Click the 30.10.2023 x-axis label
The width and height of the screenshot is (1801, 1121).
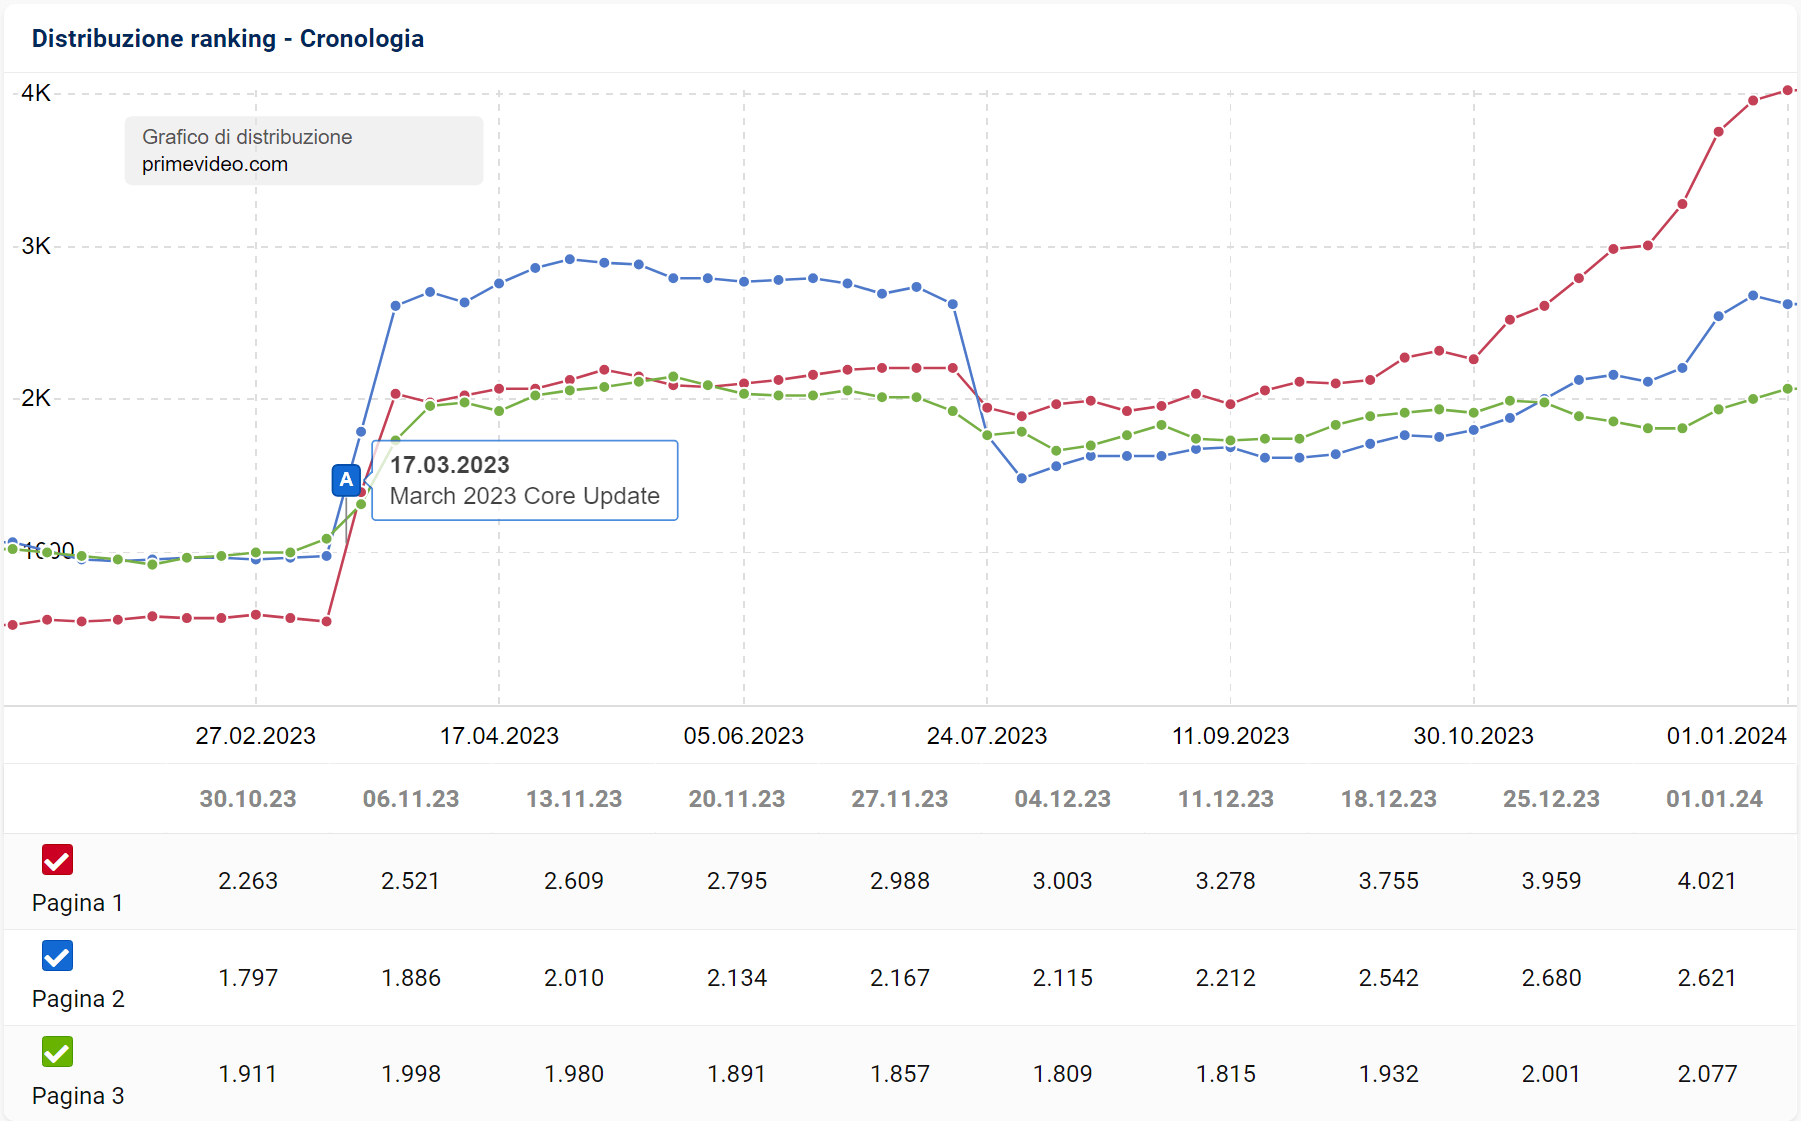[1474, 736]
